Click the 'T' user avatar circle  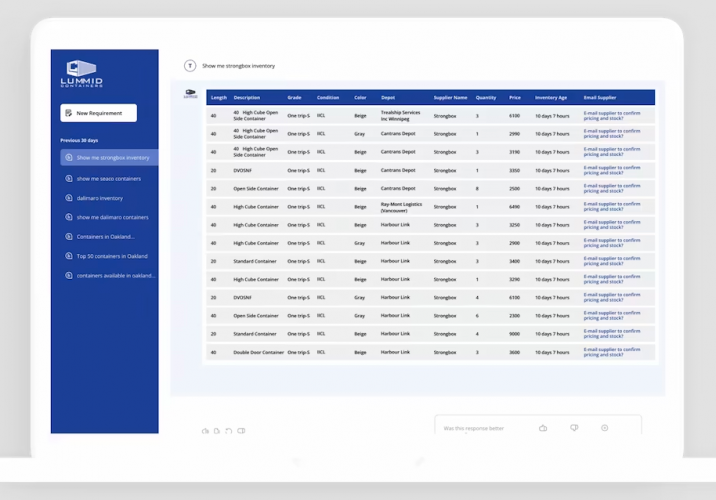tap(190, 66)
